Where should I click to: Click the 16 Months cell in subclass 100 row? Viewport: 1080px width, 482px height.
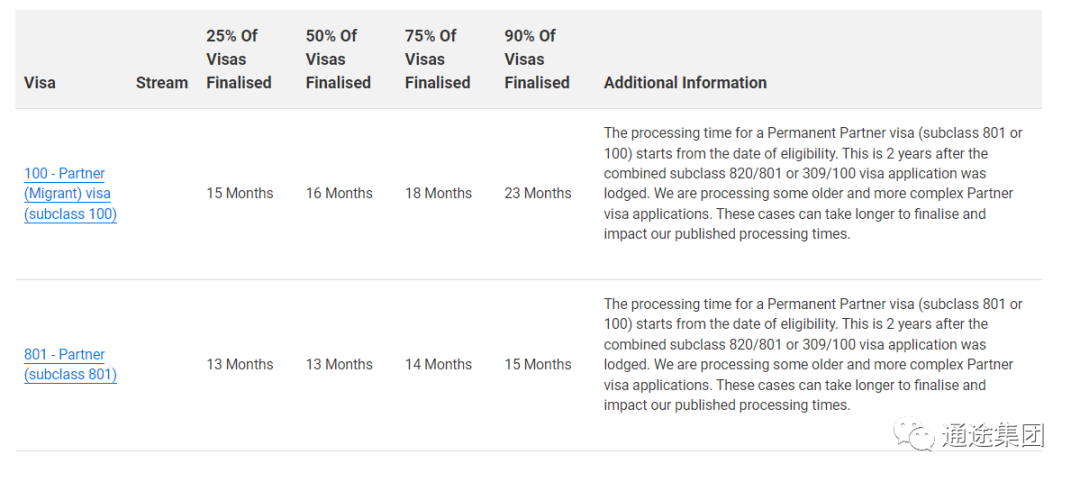339,193
